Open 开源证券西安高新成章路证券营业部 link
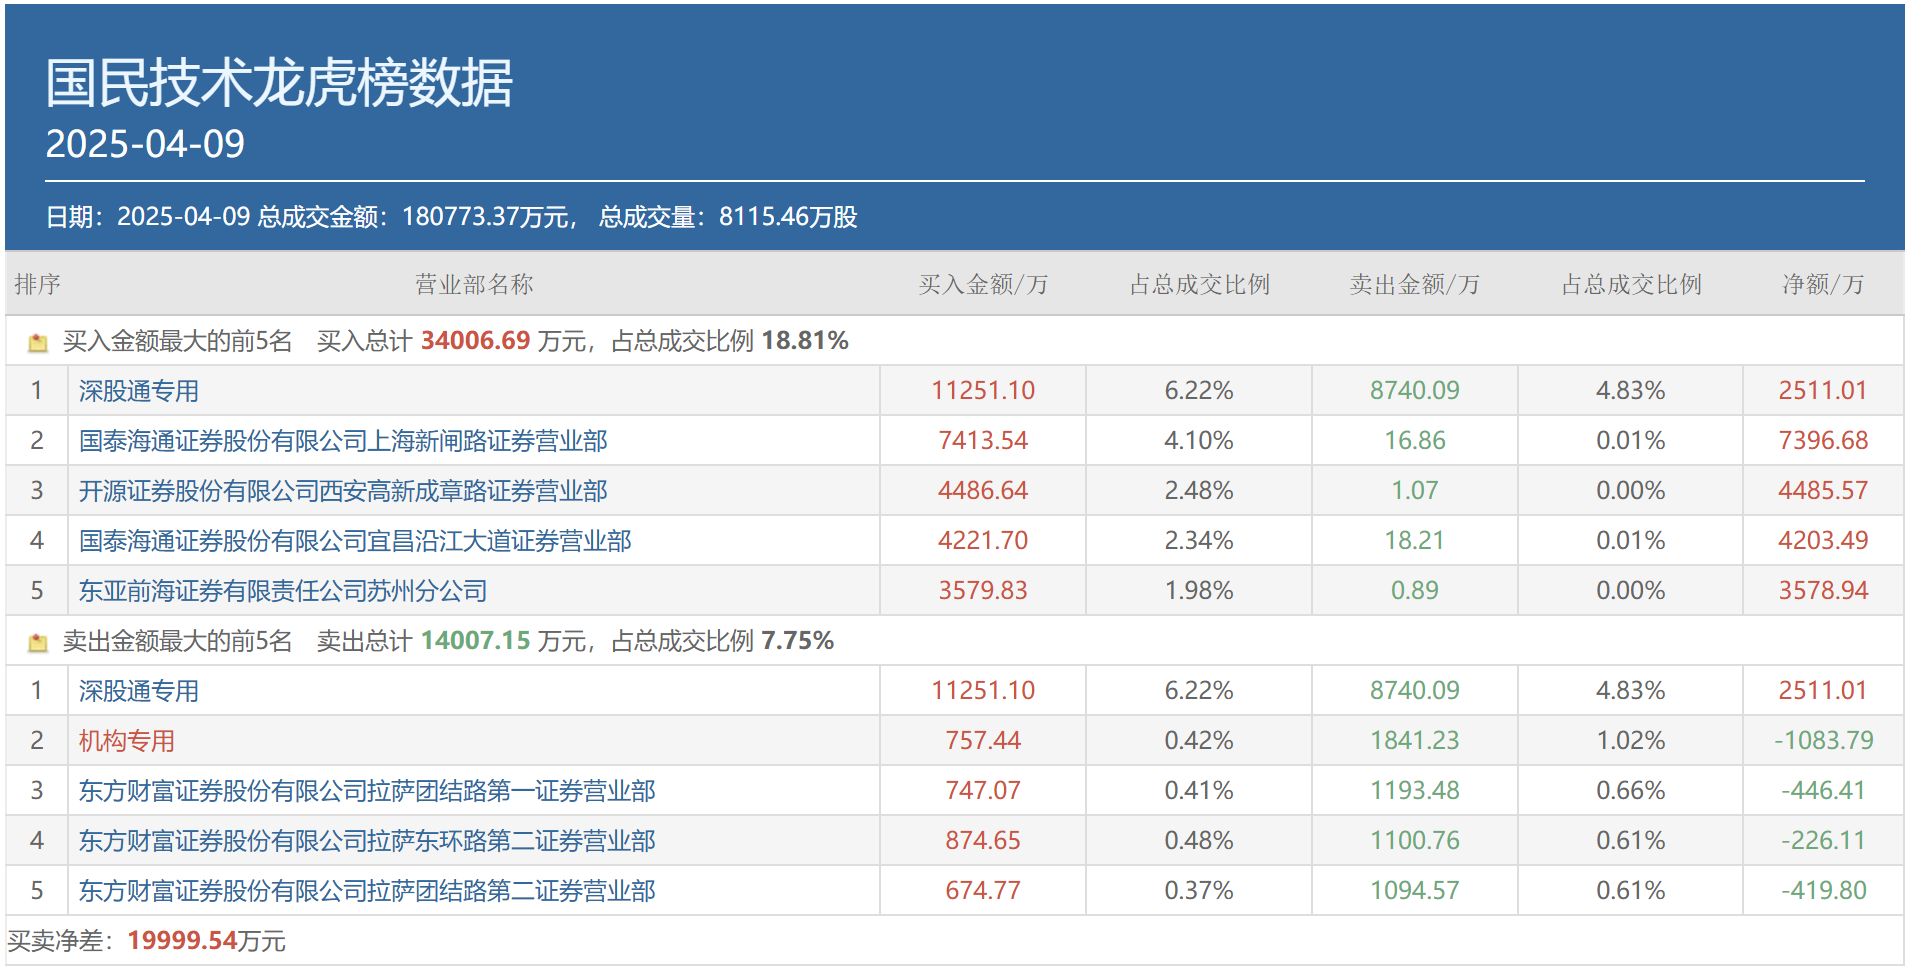The height and width of the screenshot is (971, 1911). pos(343,491)
